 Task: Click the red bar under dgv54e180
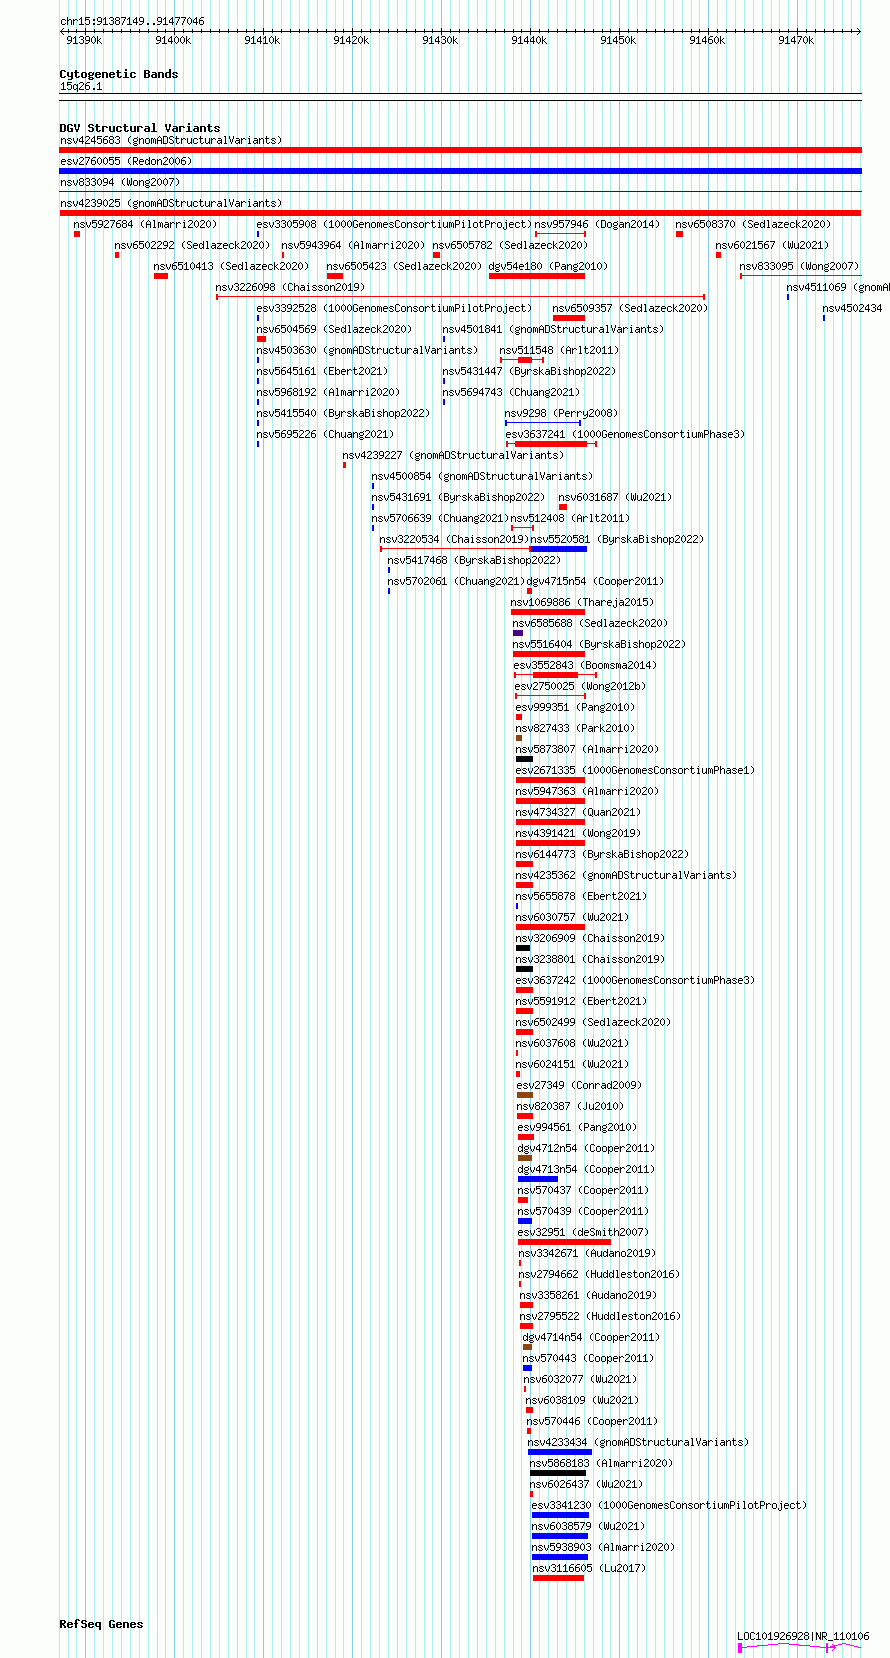(537, 276)
